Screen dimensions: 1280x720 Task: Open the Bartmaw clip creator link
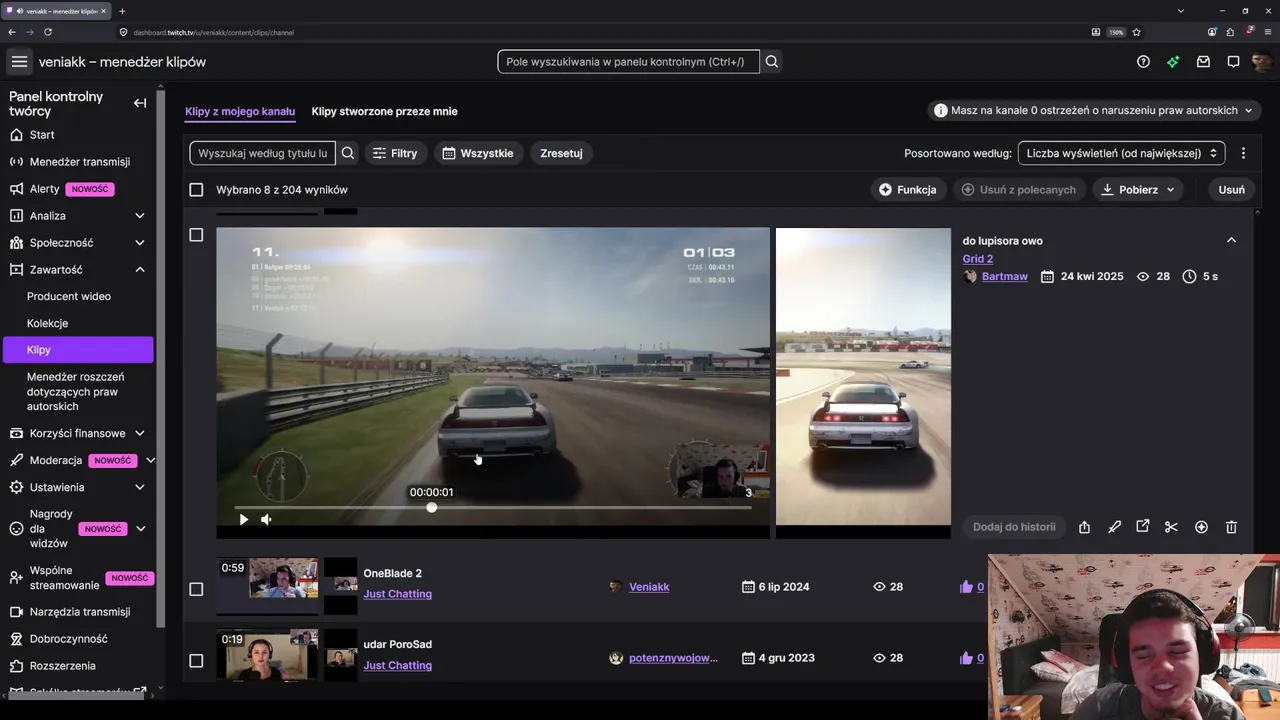click(x=1005, y=277)
